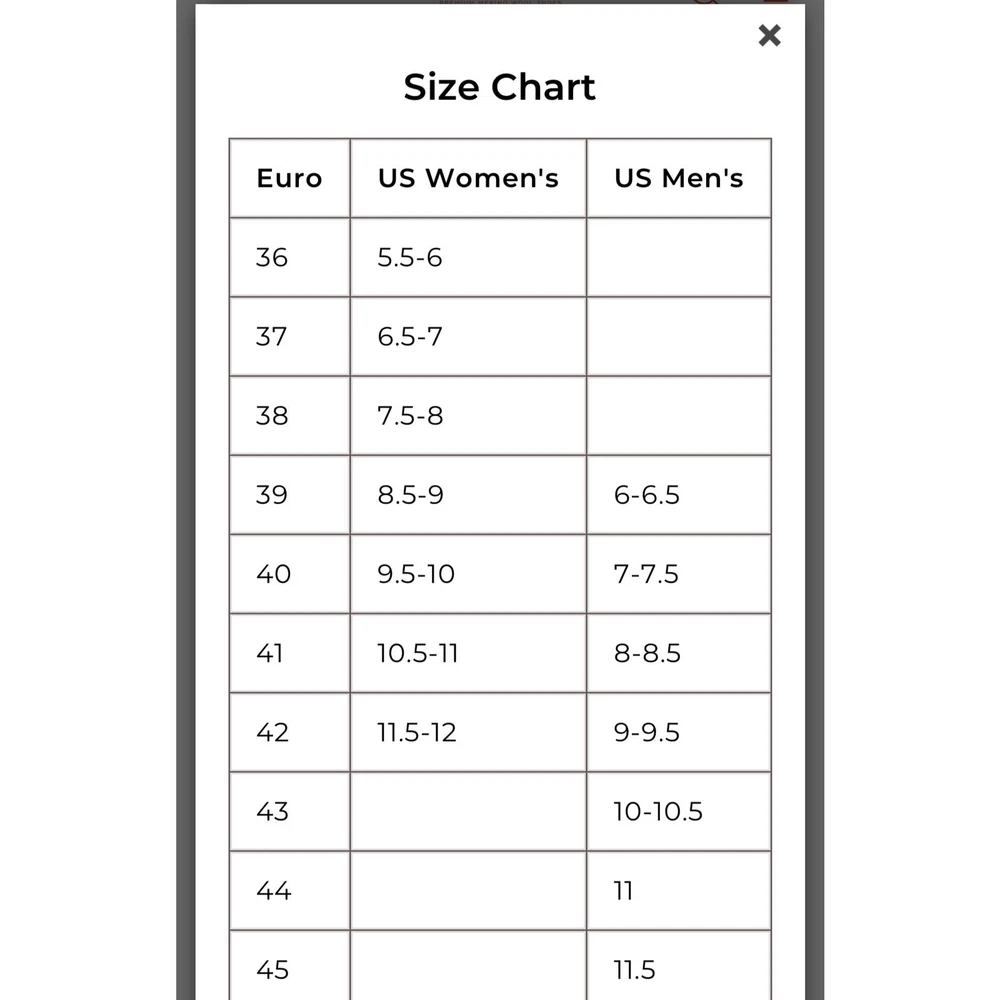
Task: Click the 8.5-9 women's size cell
Action: tap(468, 494)
